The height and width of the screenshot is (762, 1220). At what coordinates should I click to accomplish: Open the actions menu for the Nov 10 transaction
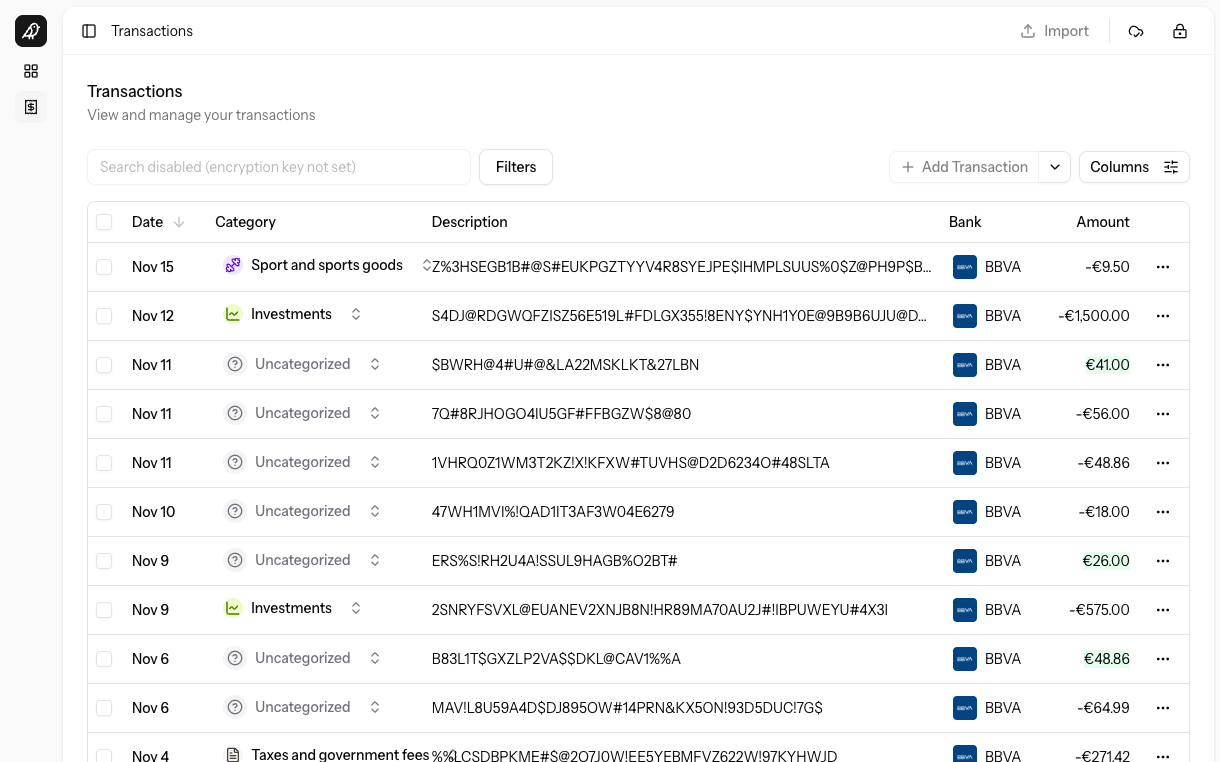(x=1163, y=512)
